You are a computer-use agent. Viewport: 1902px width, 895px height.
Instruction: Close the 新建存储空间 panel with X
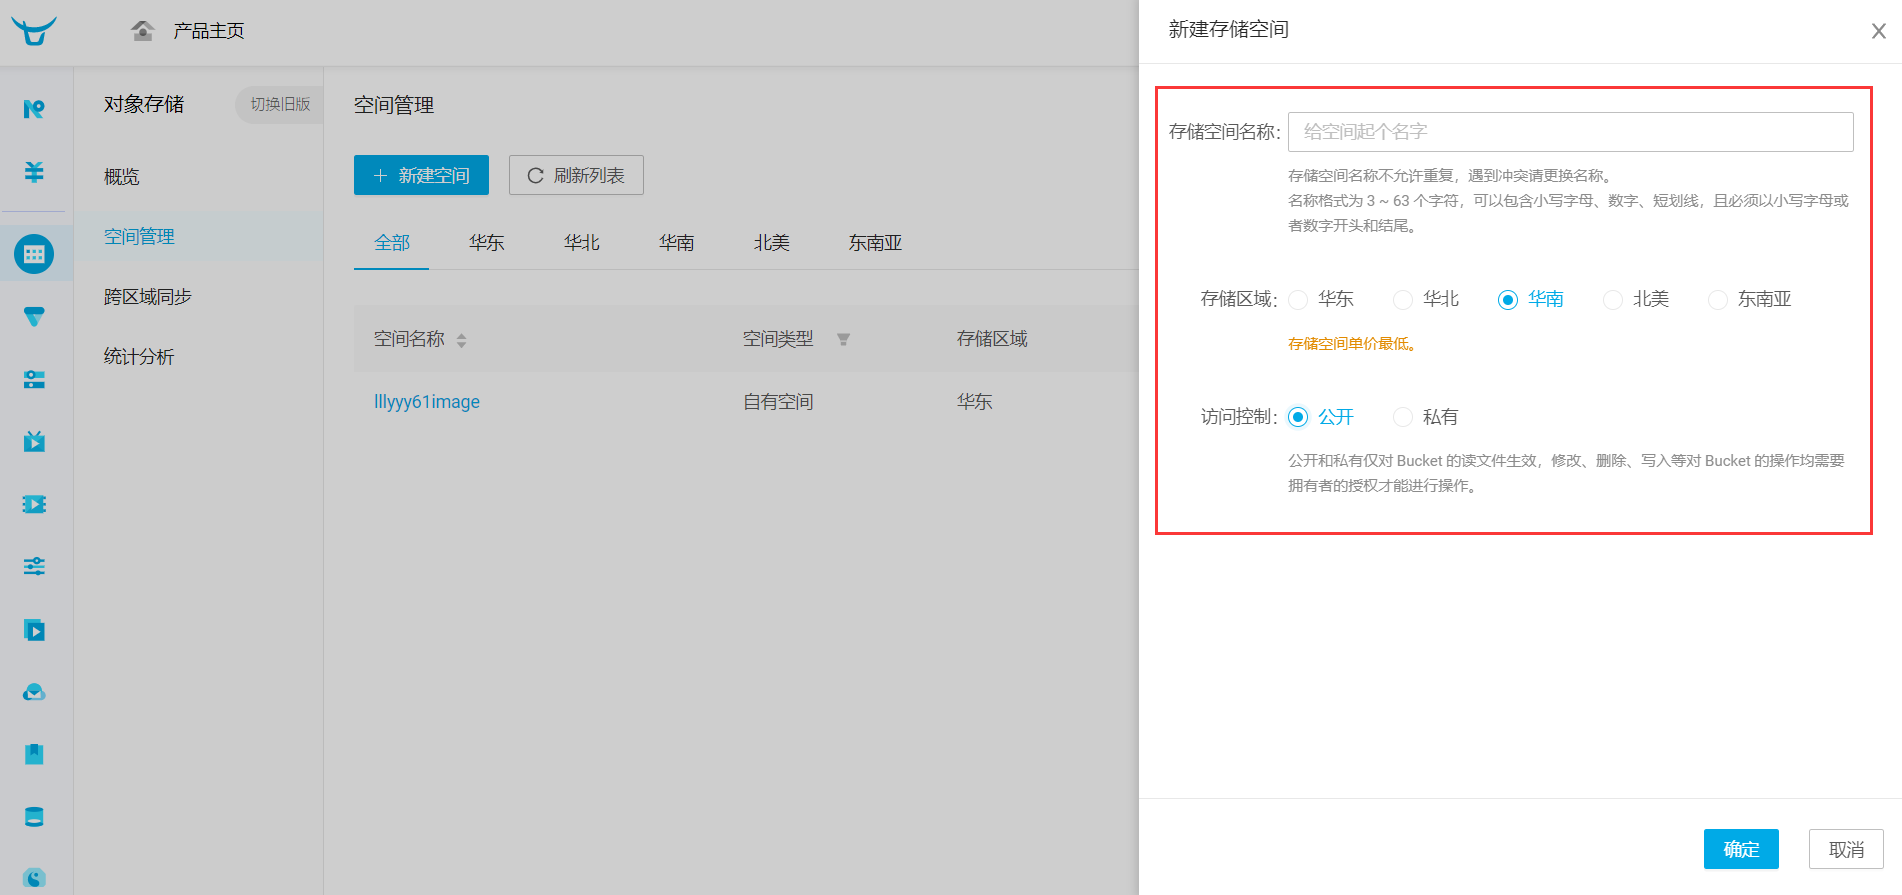point(1879,31)
